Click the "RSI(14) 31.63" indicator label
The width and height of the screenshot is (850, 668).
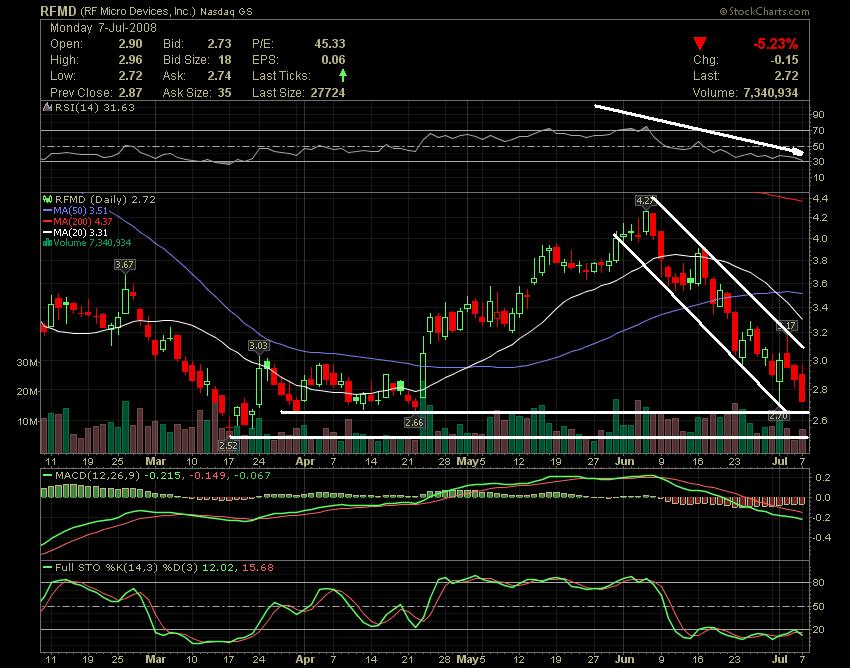95,107
